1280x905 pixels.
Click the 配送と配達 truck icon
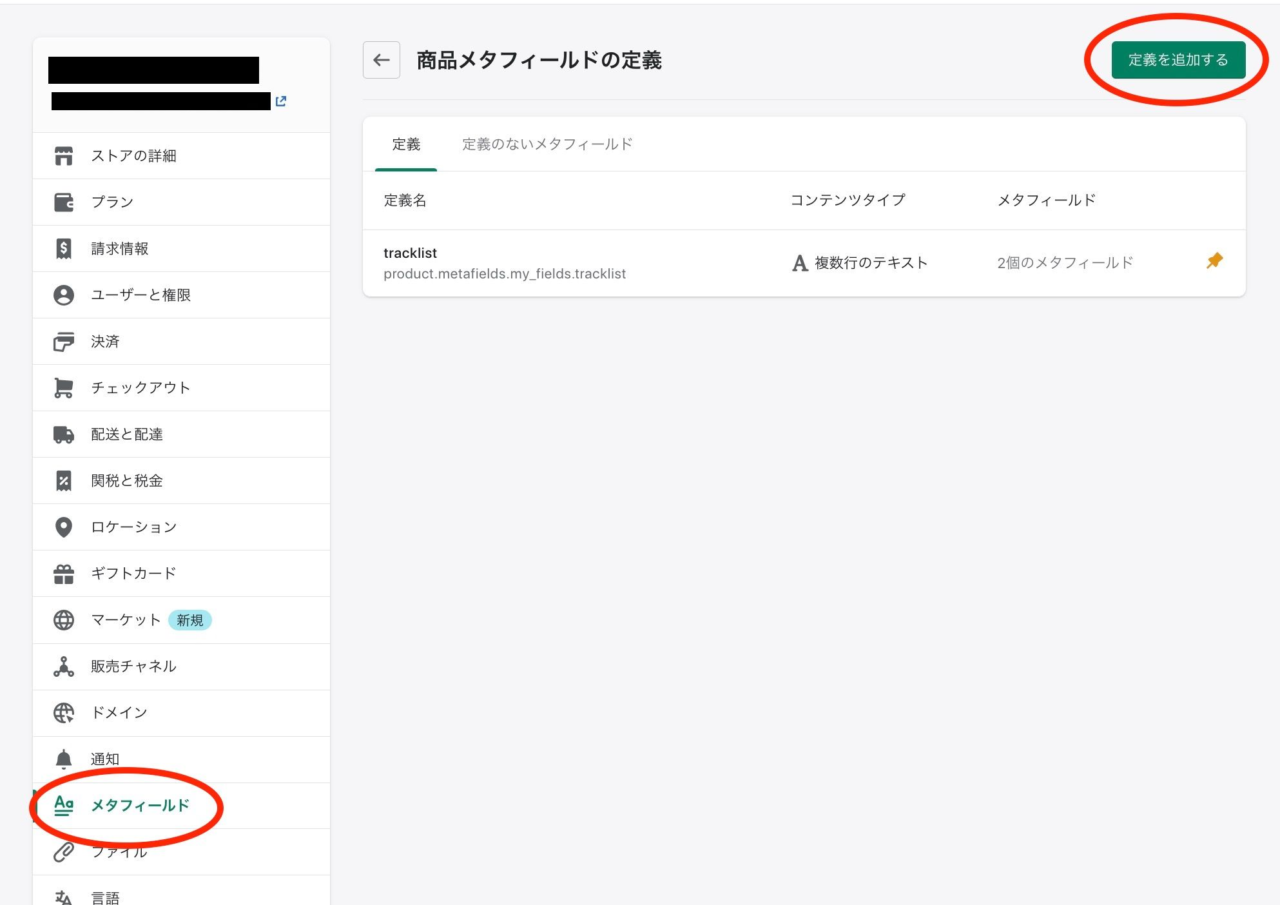pos(64,434)
